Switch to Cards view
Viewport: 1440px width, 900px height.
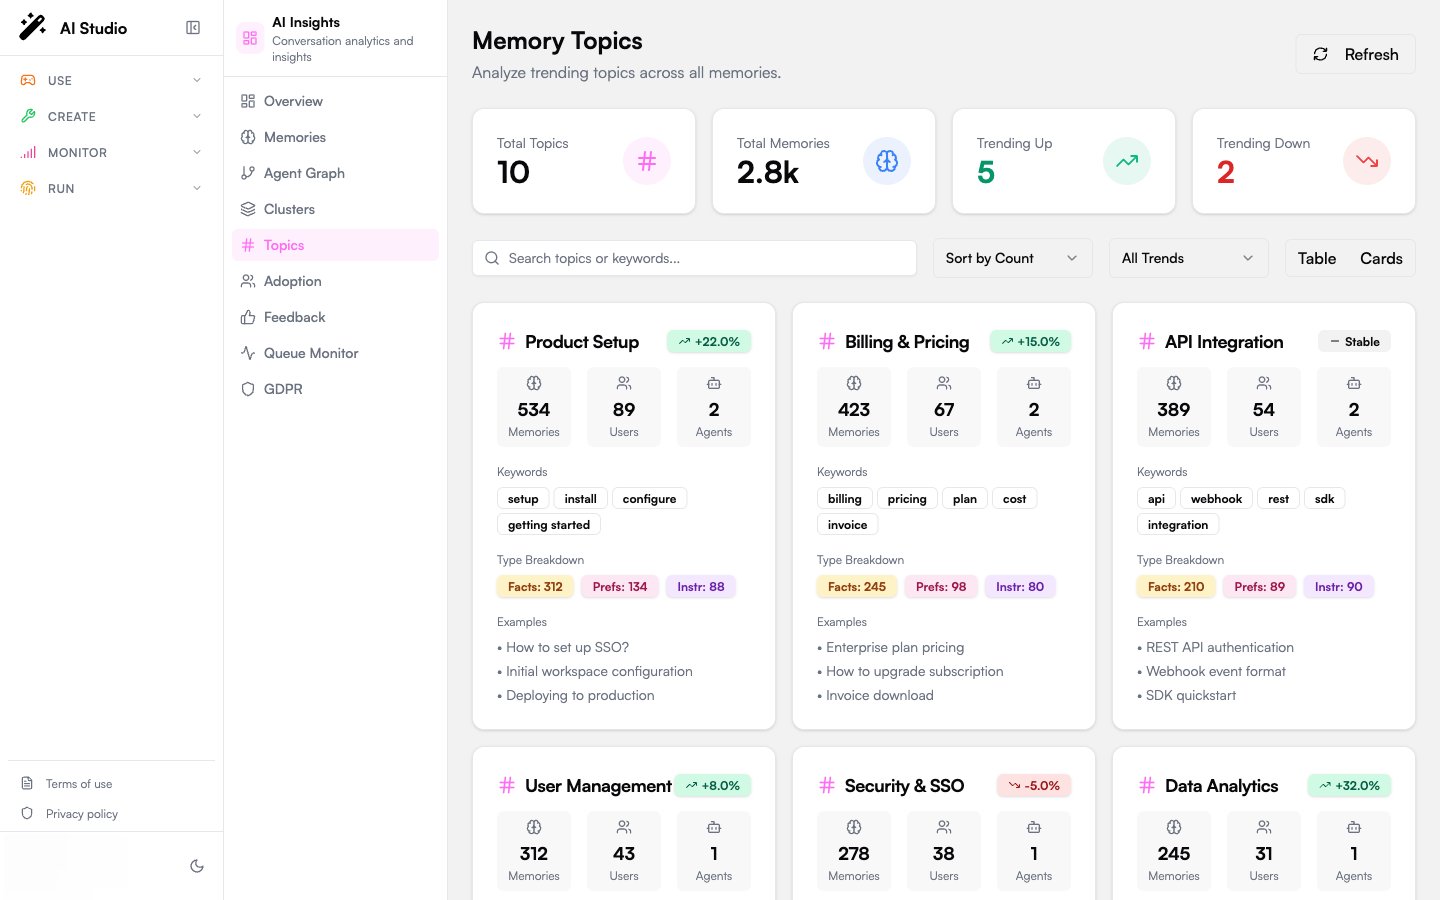click(1381, 258)
